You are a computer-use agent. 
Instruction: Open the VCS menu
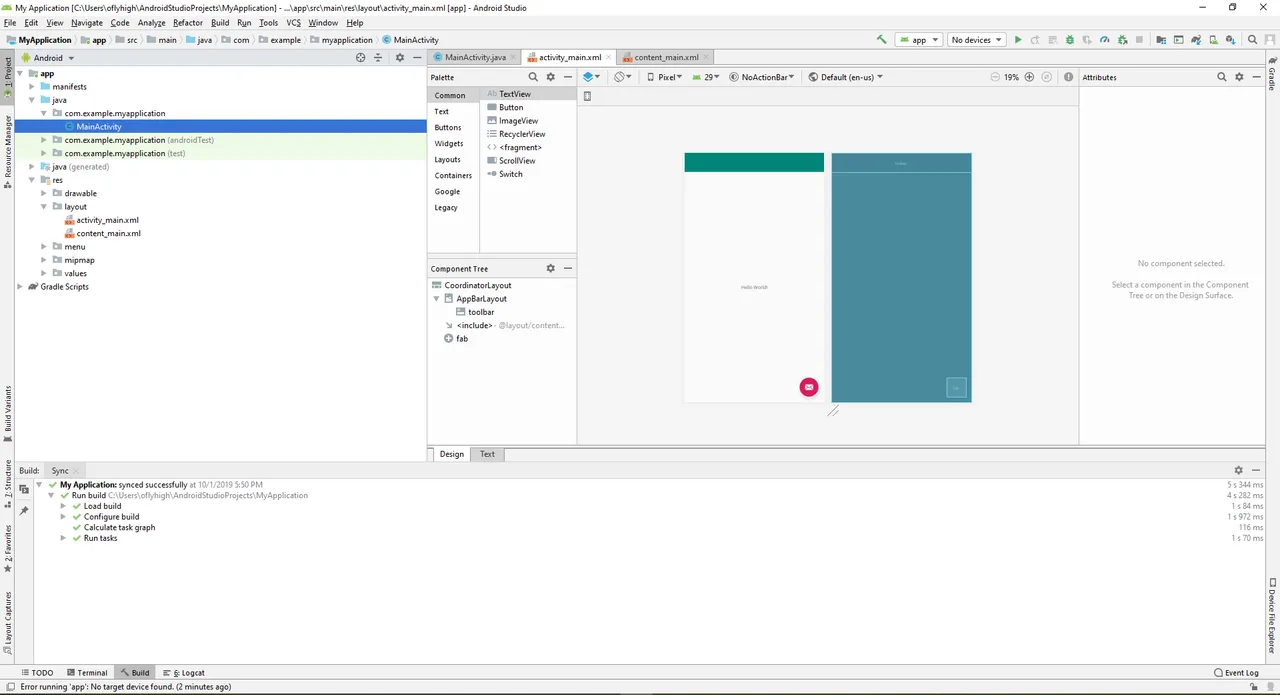point(293,22)
